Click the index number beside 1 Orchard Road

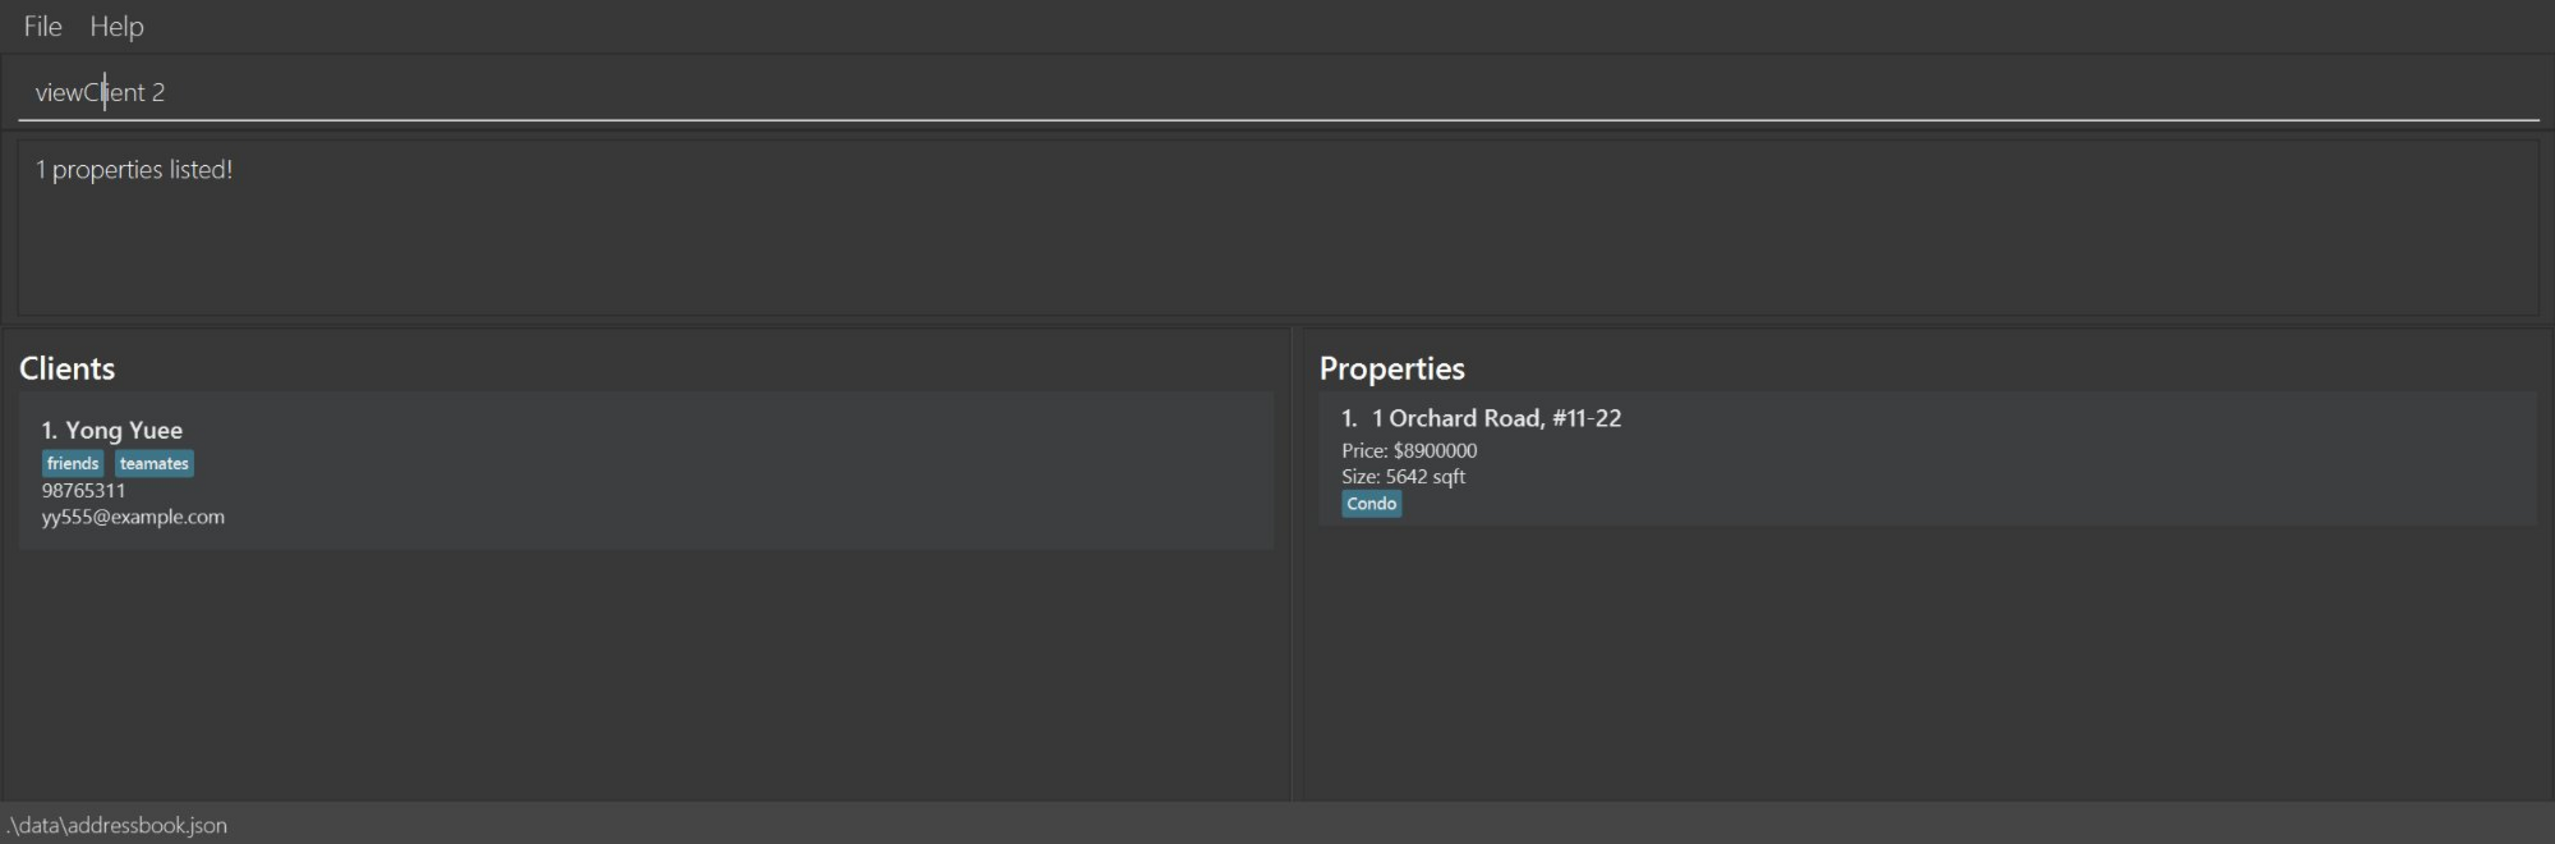(1349, 418)
